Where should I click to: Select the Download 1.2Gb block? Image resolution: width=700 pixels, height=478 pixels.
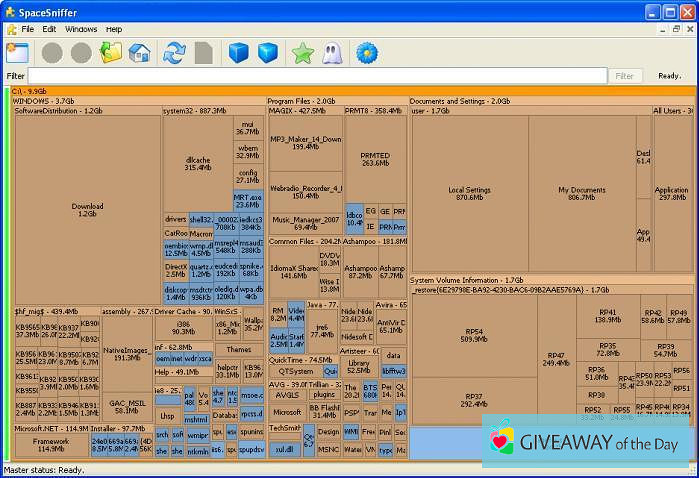point(87,210)
